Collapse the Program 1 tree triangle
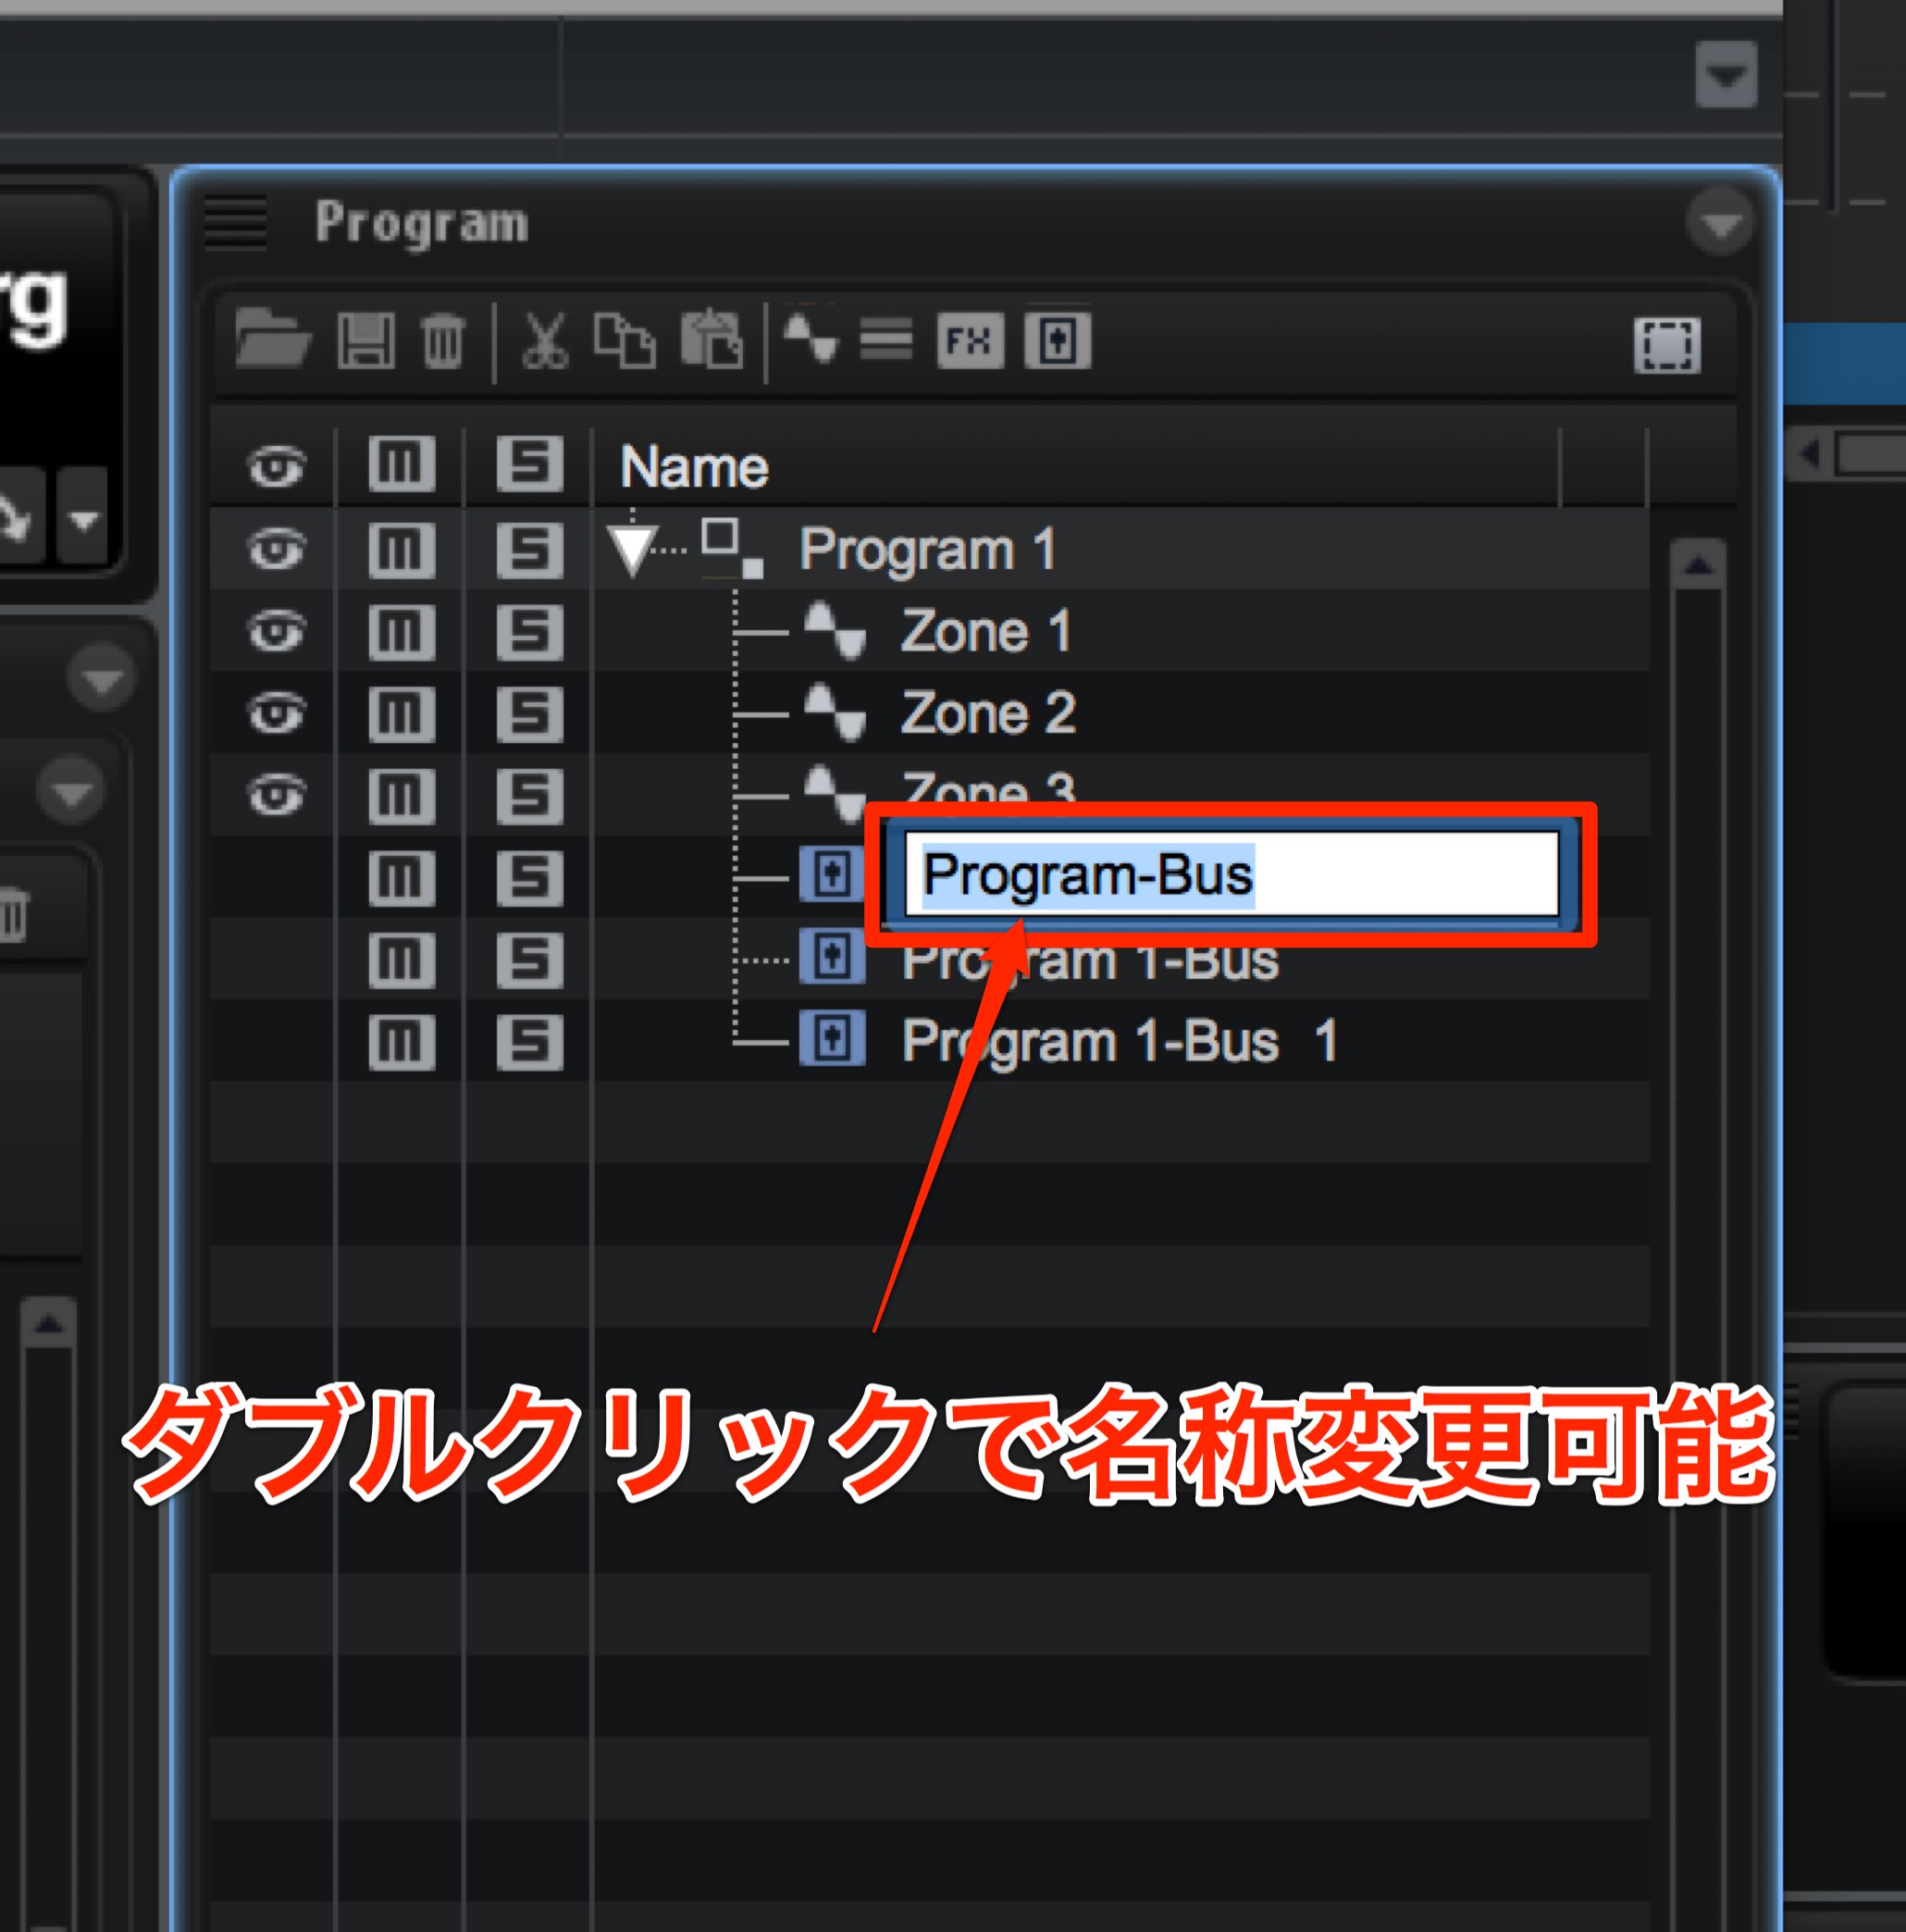 632,550
